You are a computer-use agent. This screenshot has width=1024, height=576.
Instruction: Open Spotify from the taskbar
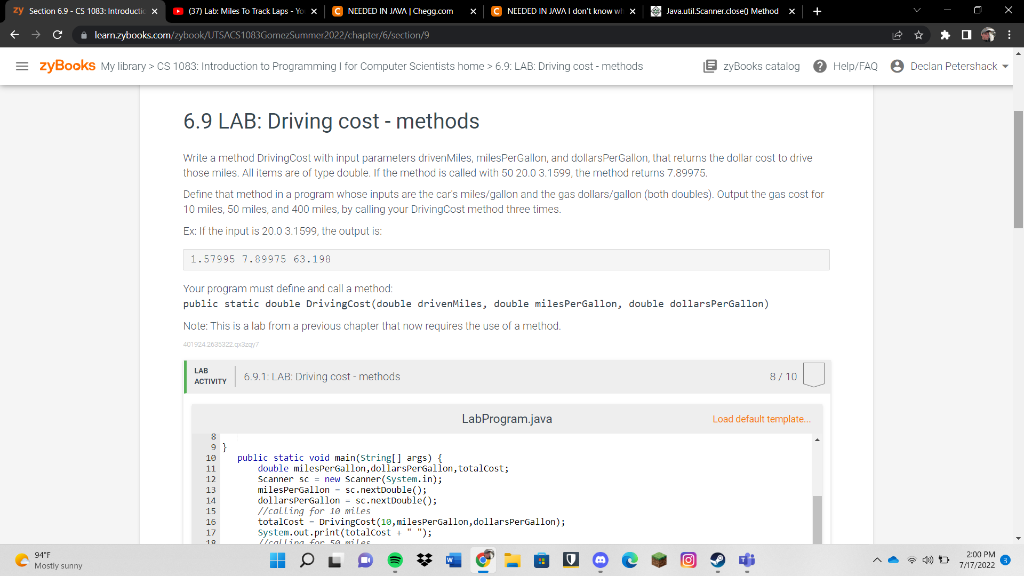[396, 561]
